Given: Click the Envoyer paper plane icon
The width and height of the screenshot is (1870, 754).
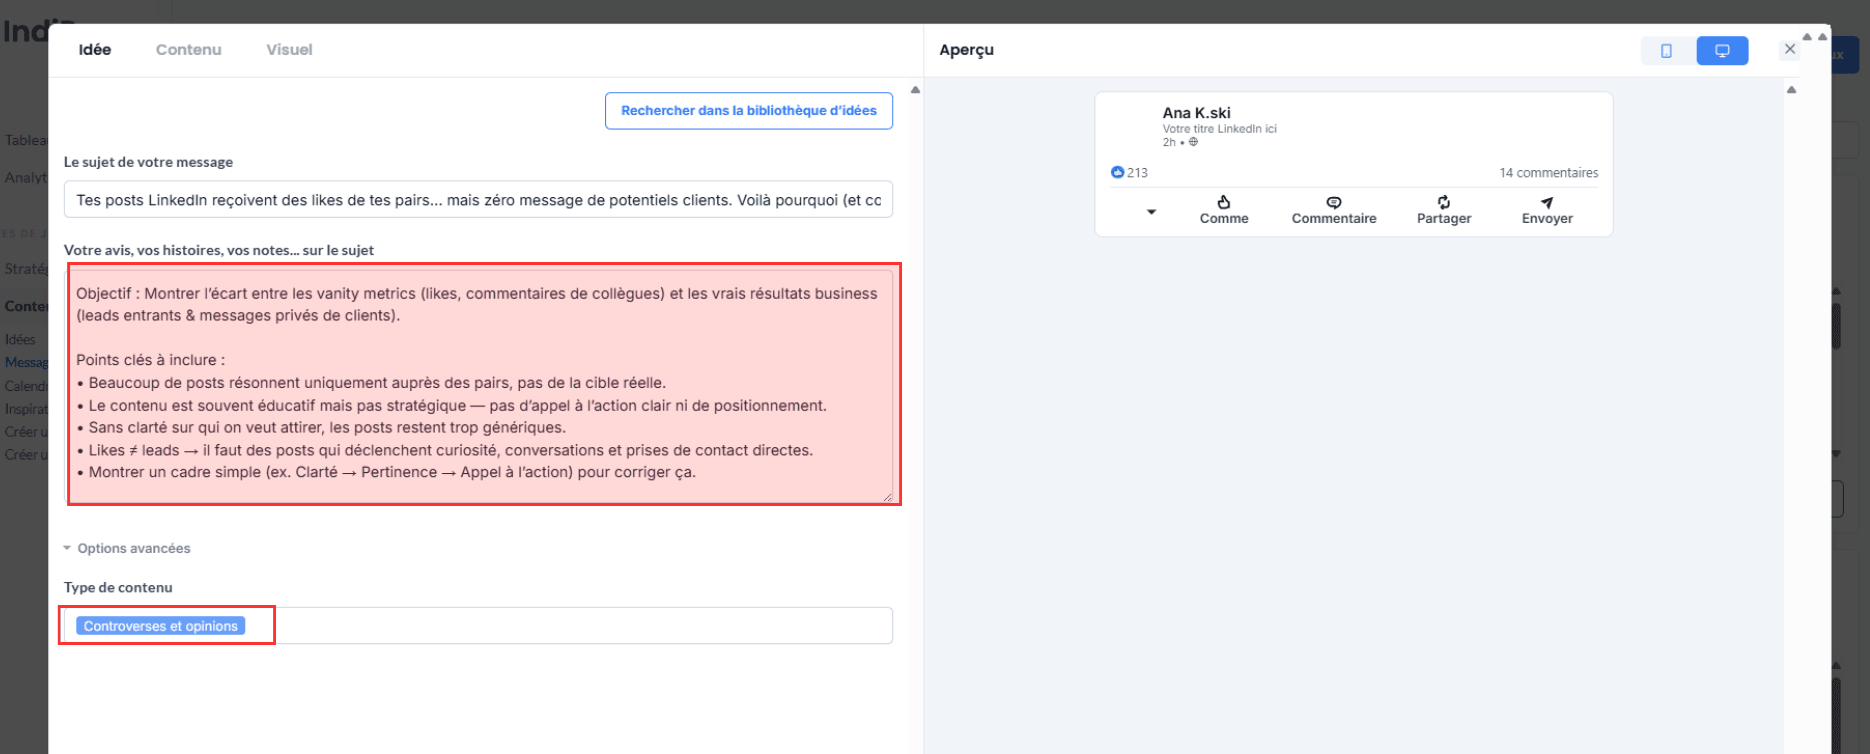Looking at the screenshot, I should [x=1547, y=202].
